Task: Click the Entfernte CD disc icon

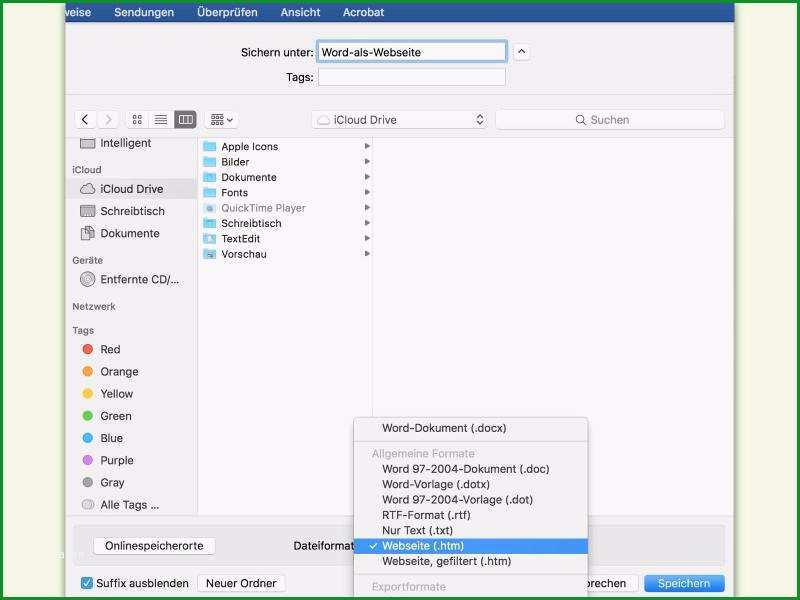Action: tap(88, 279)
